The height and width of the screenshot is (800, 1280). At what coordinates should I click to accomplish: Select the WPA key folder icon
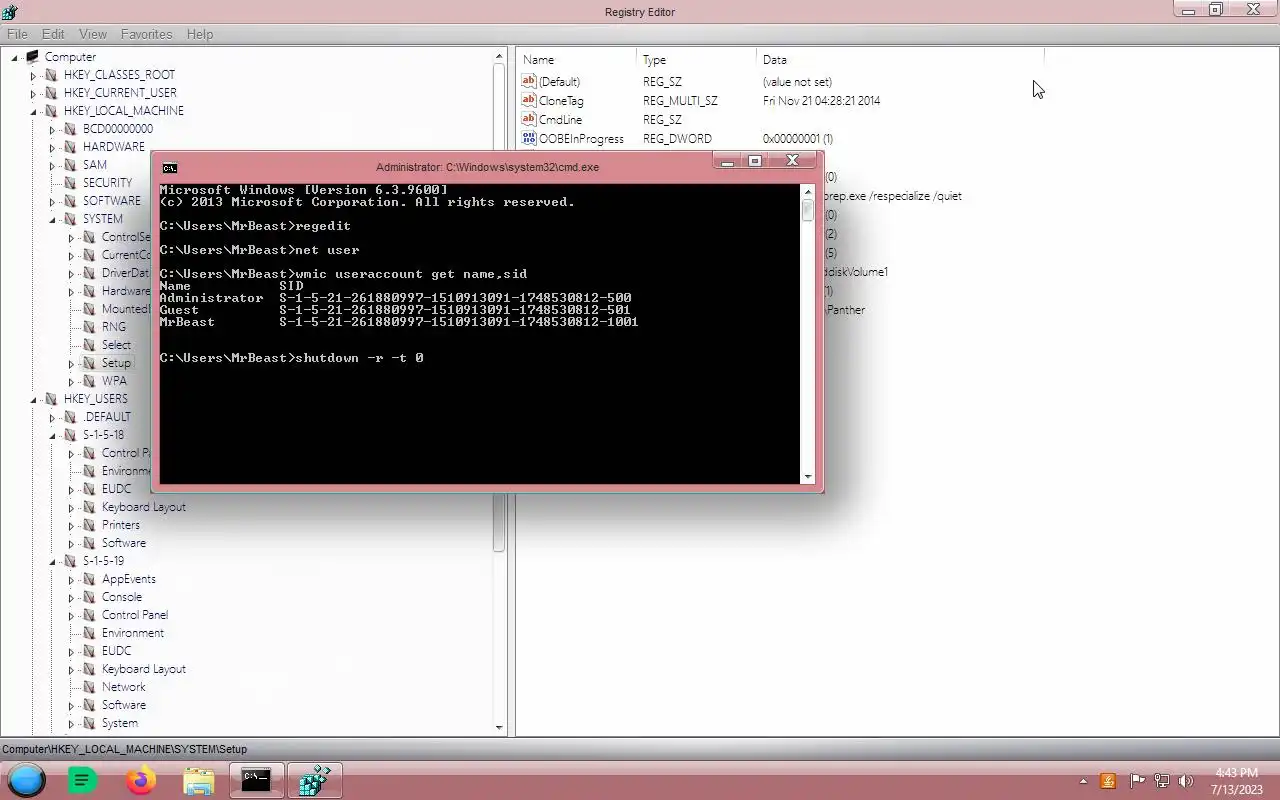[x=89, y=381]
